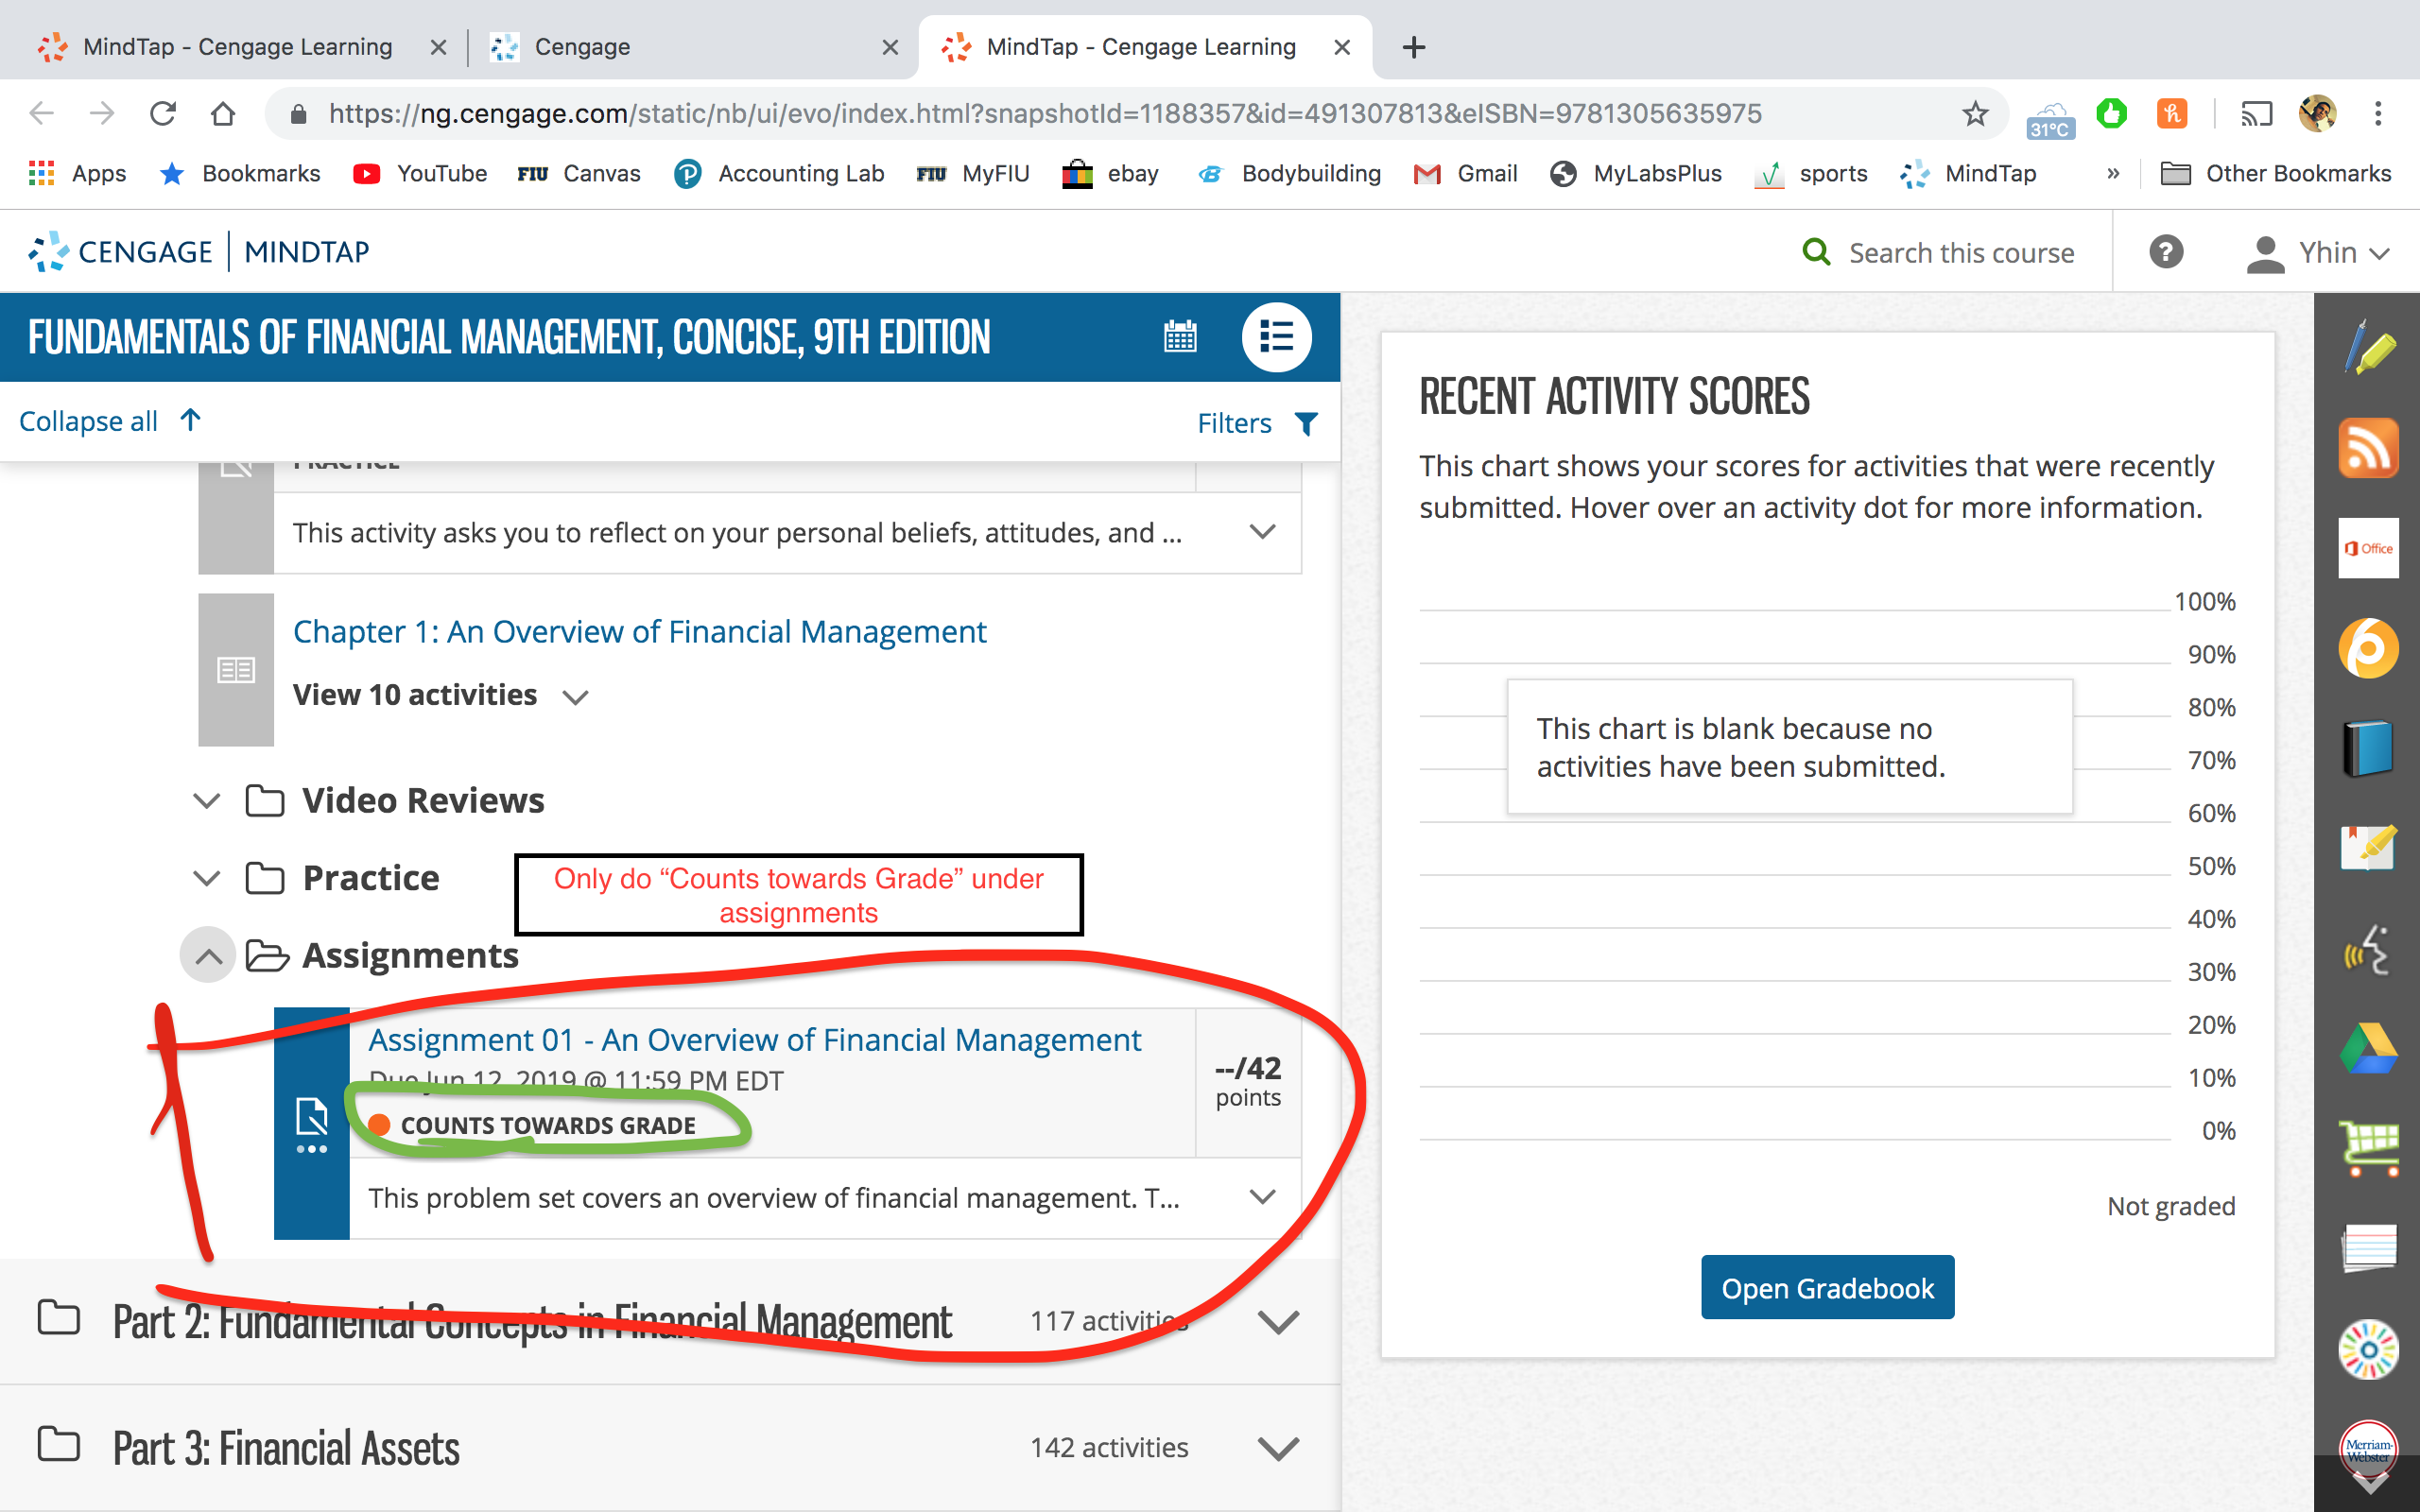Open the calendar view icon in course header
This screenshot has width=2420, height=1512.
(x=1180, y=337)
